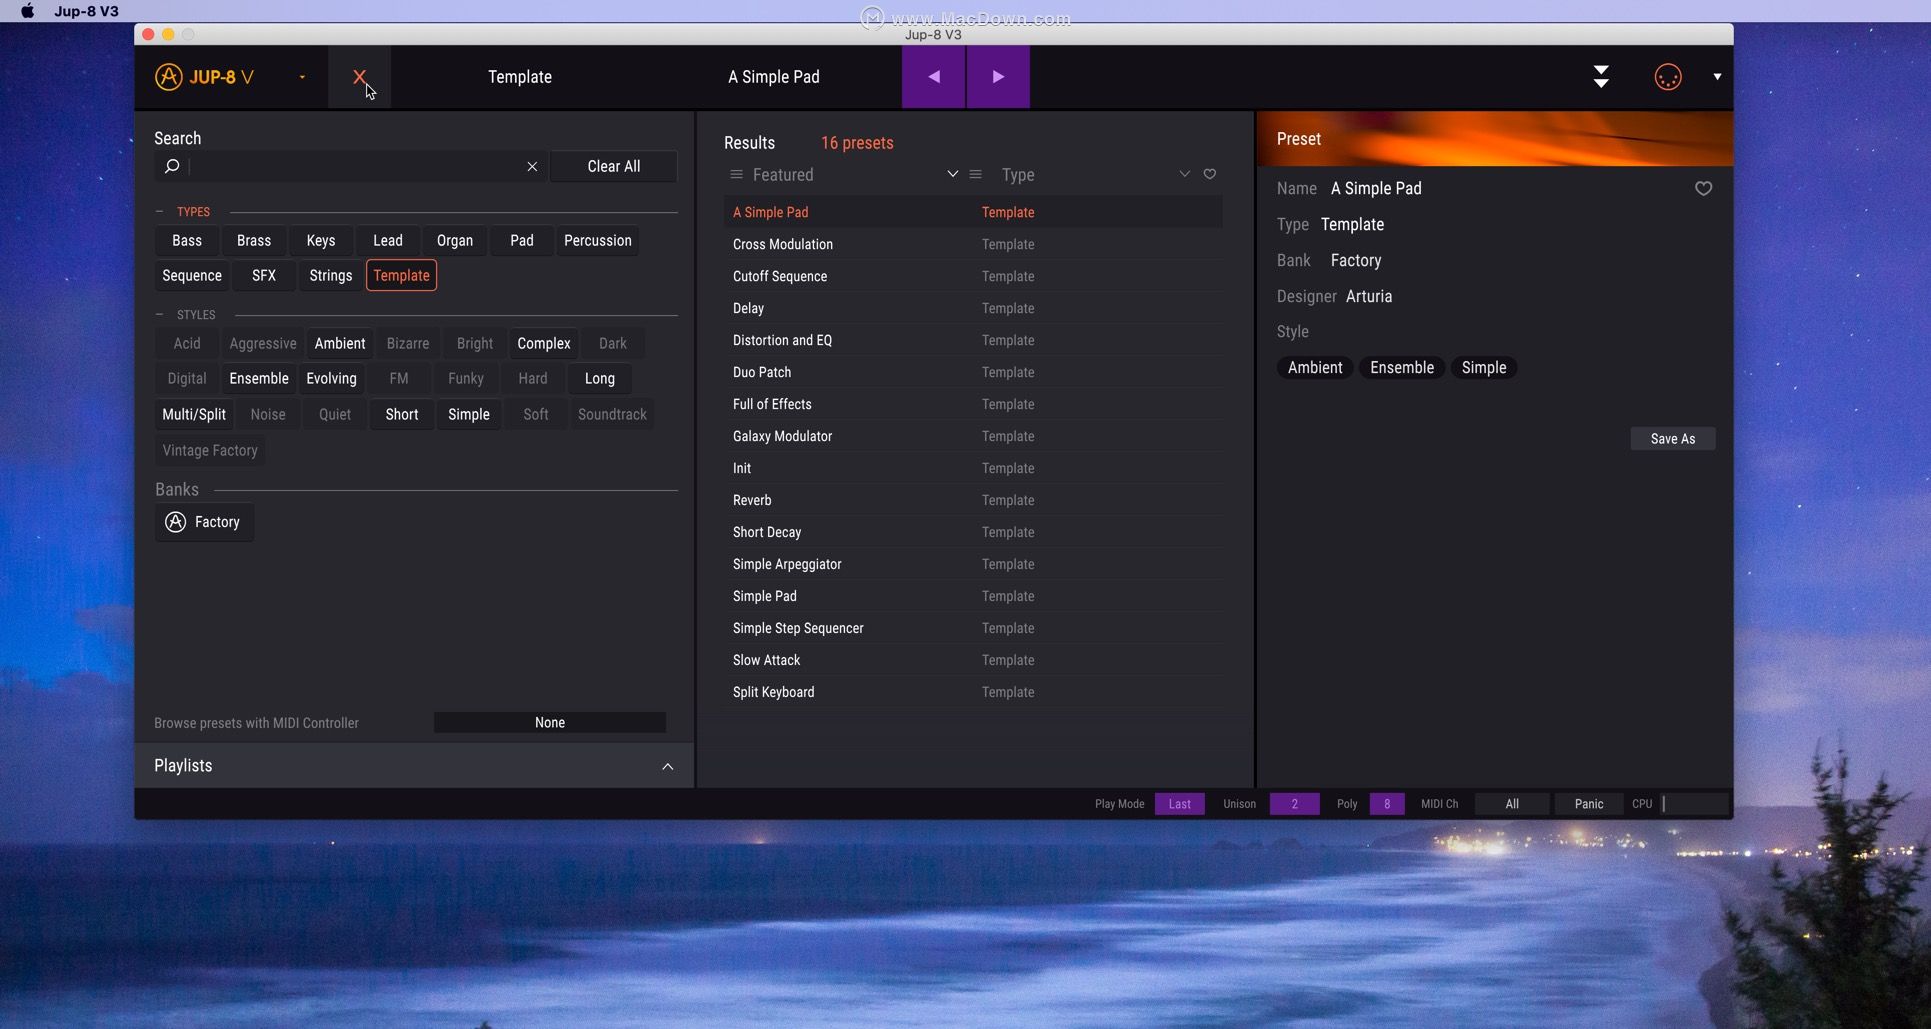Filter by Percussion type
Screen dimensions: 1931x1029
[x=598, y=241]
